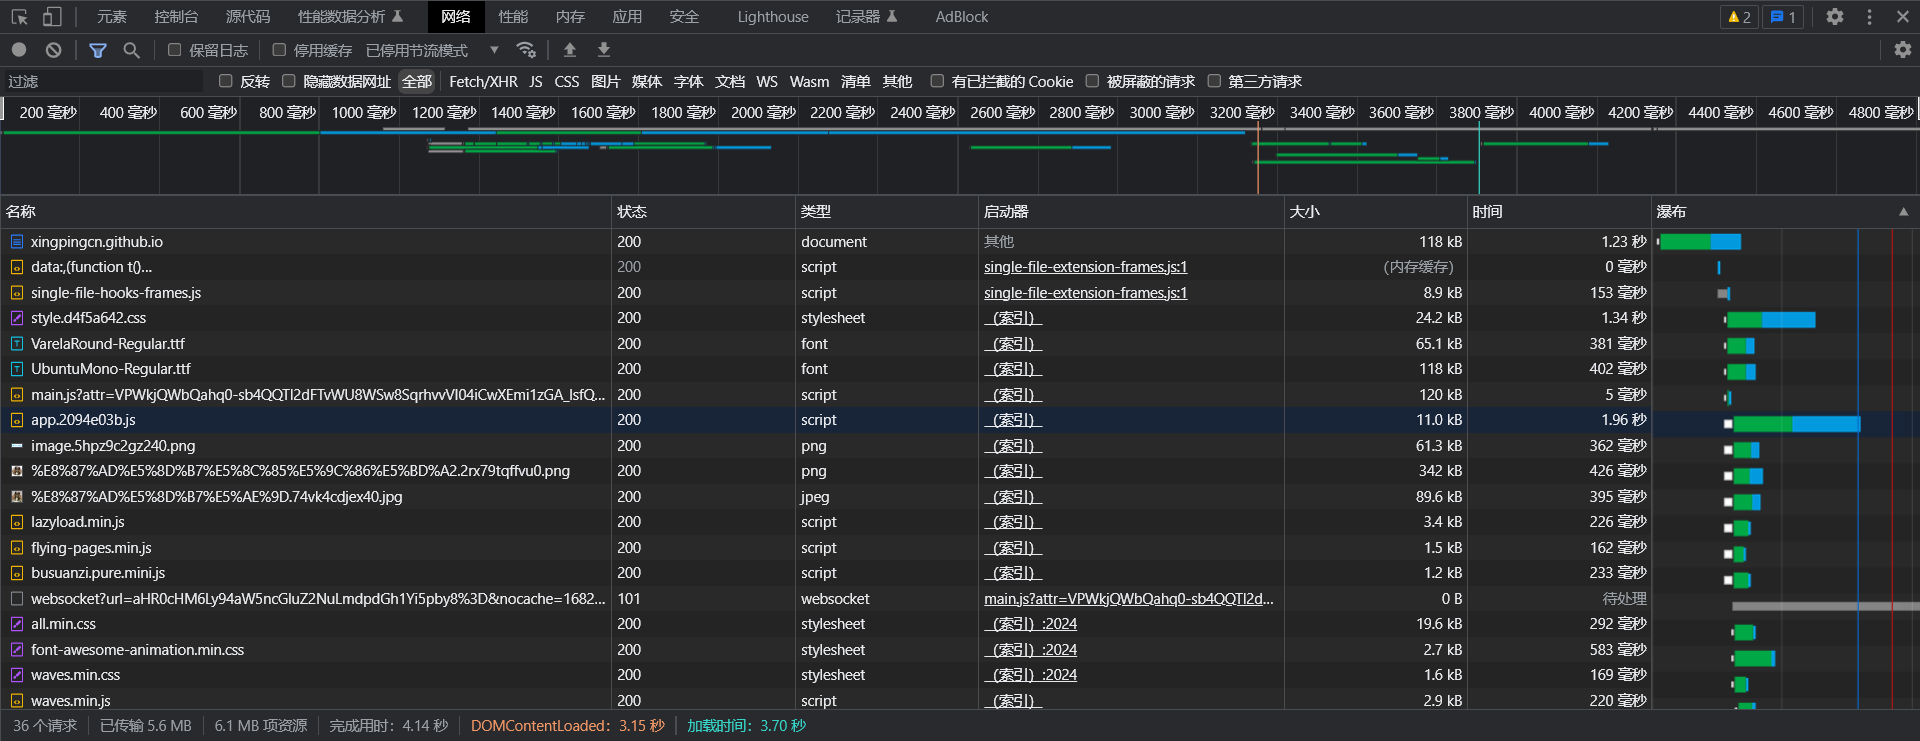The image size is (1920, 741).
Task: Check the 停用缓存 checkbox
Action: (x=280, y=50)
